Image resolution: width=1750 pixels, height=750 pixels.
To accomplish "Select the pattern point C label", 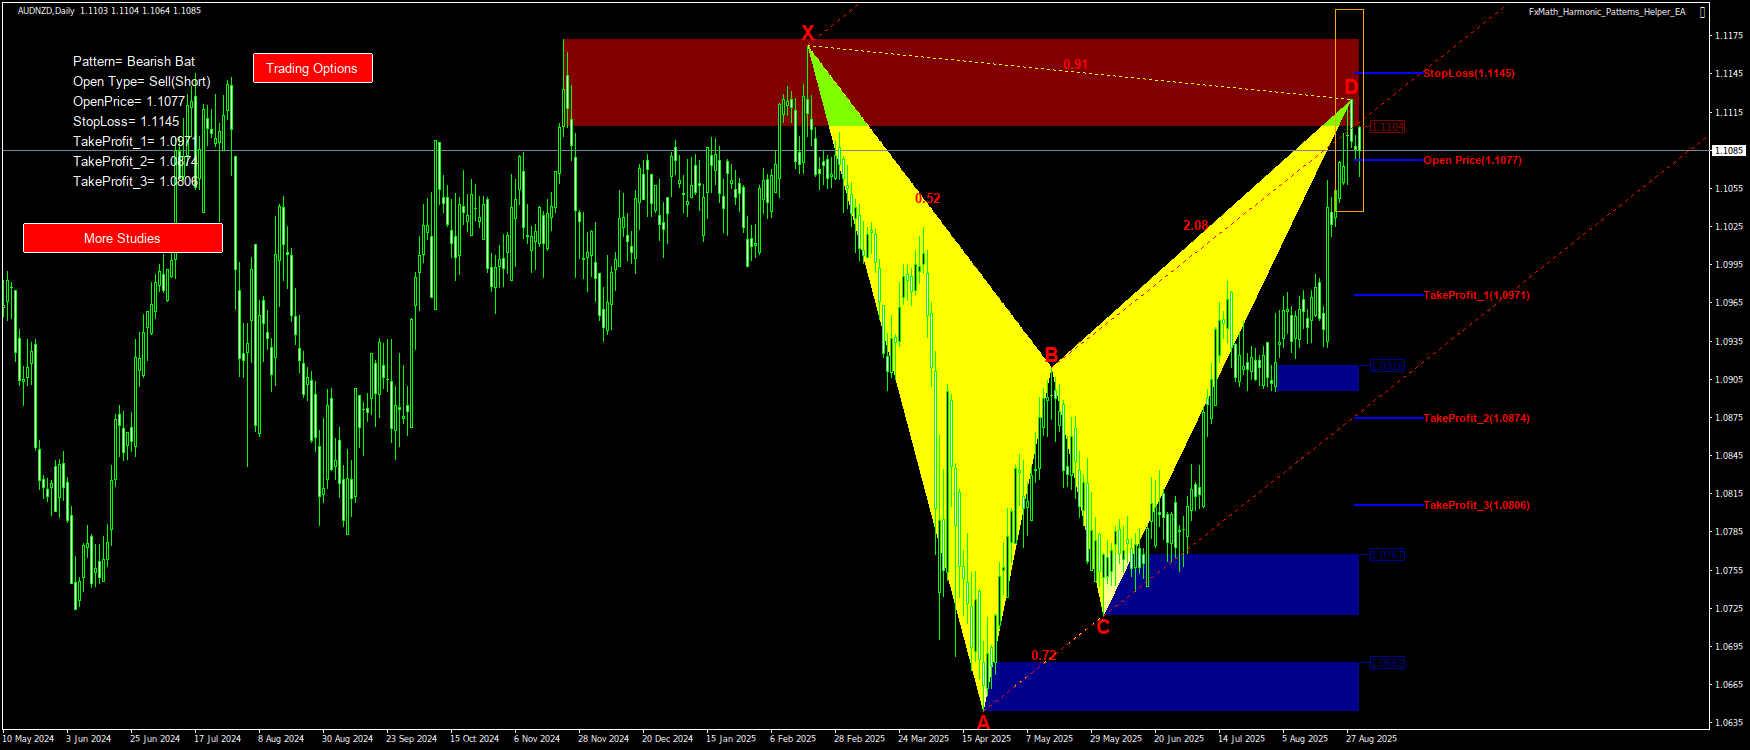I will point(1103,627).
